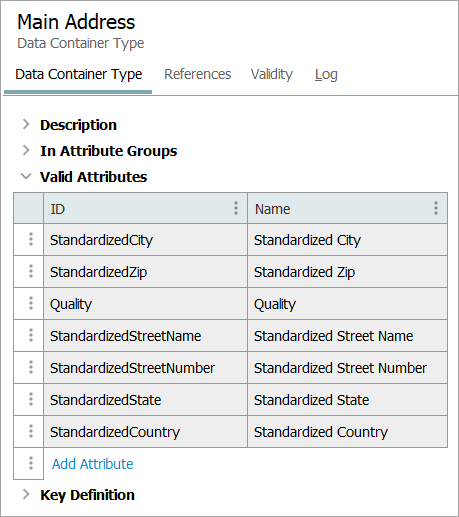
Task: Open row menu for StandardizedCity
Action: coord(31,239)
